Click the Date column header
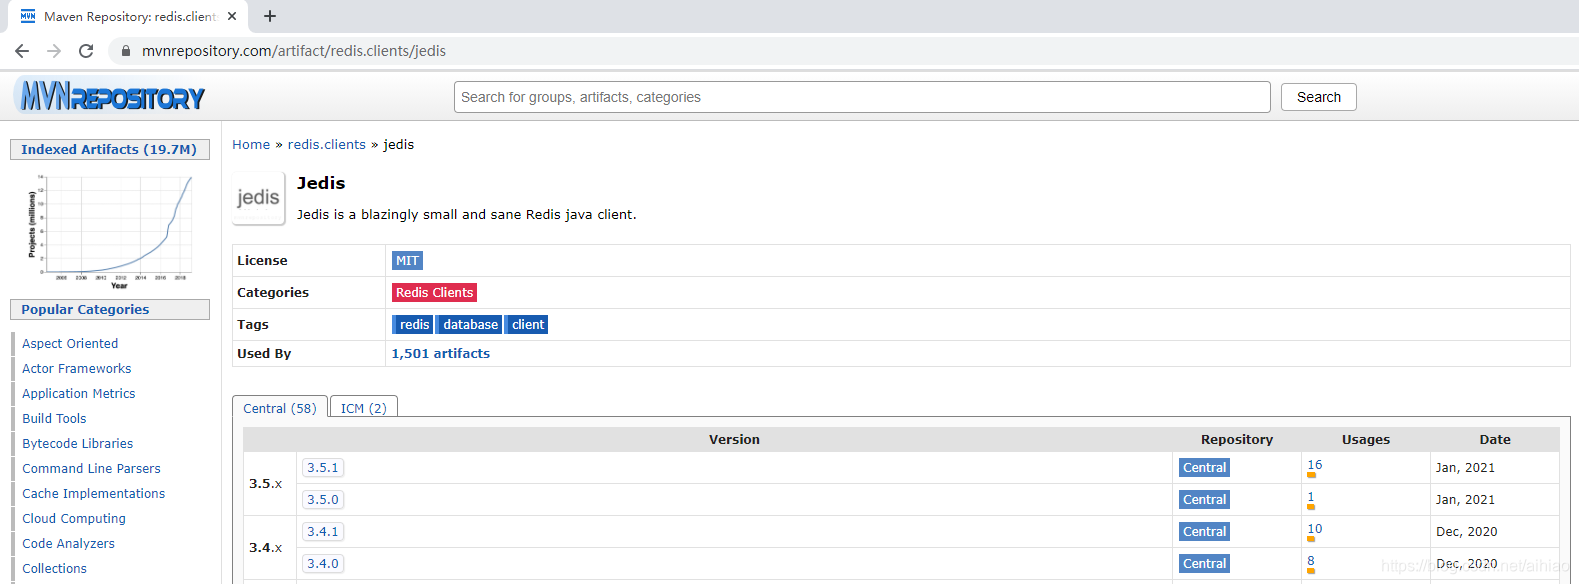The image size is (1579, 584). click(x=1495, y=440)
